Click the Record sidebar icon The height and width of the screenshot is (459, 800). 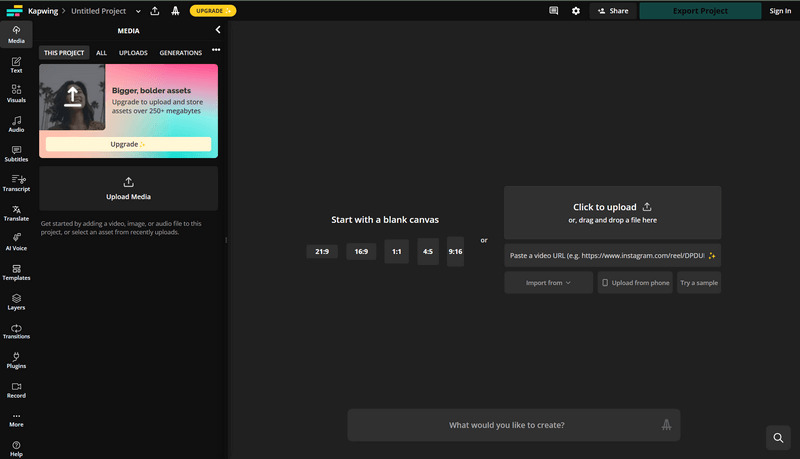(16, 390)
